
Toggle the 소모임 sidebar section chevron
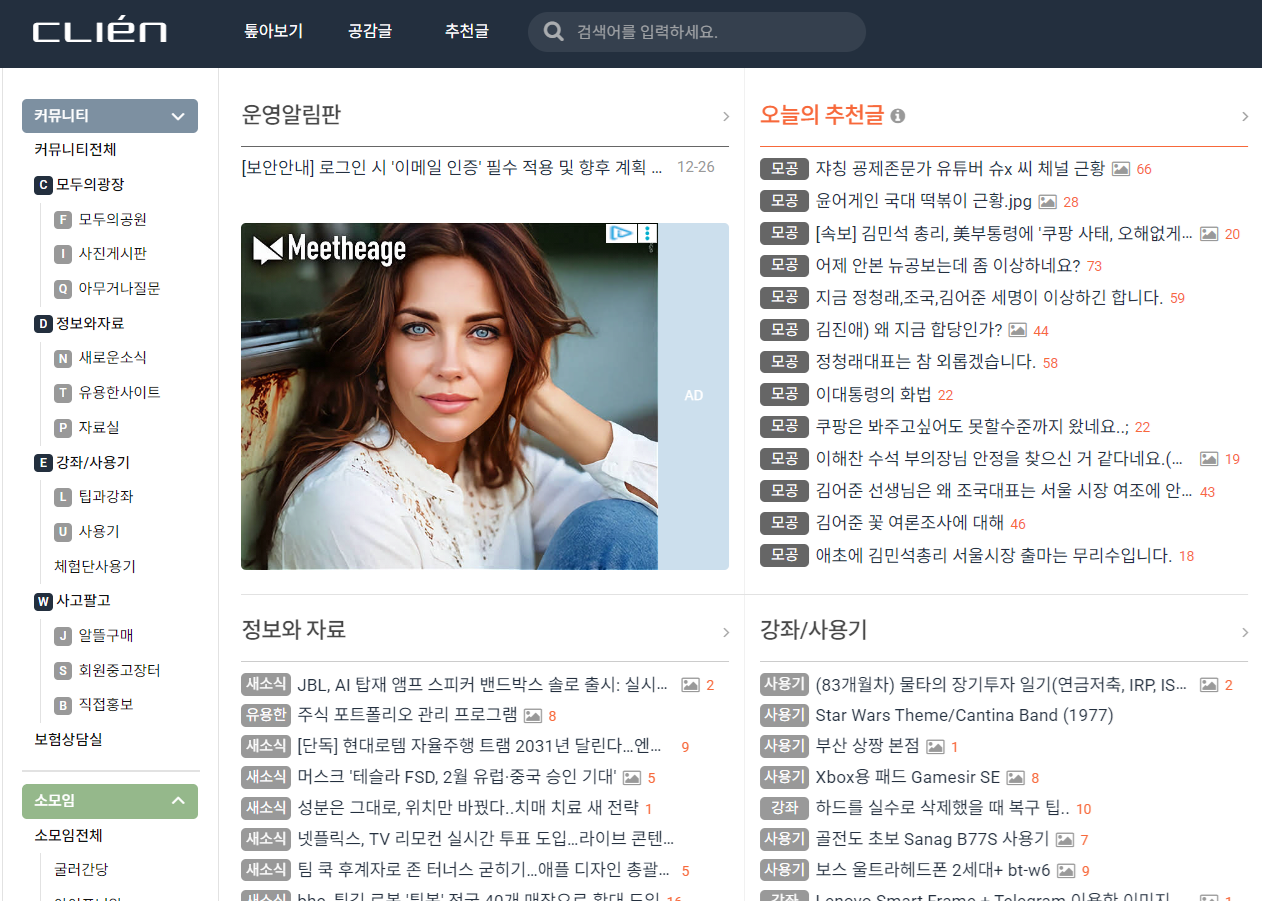[x=178, y=801]
